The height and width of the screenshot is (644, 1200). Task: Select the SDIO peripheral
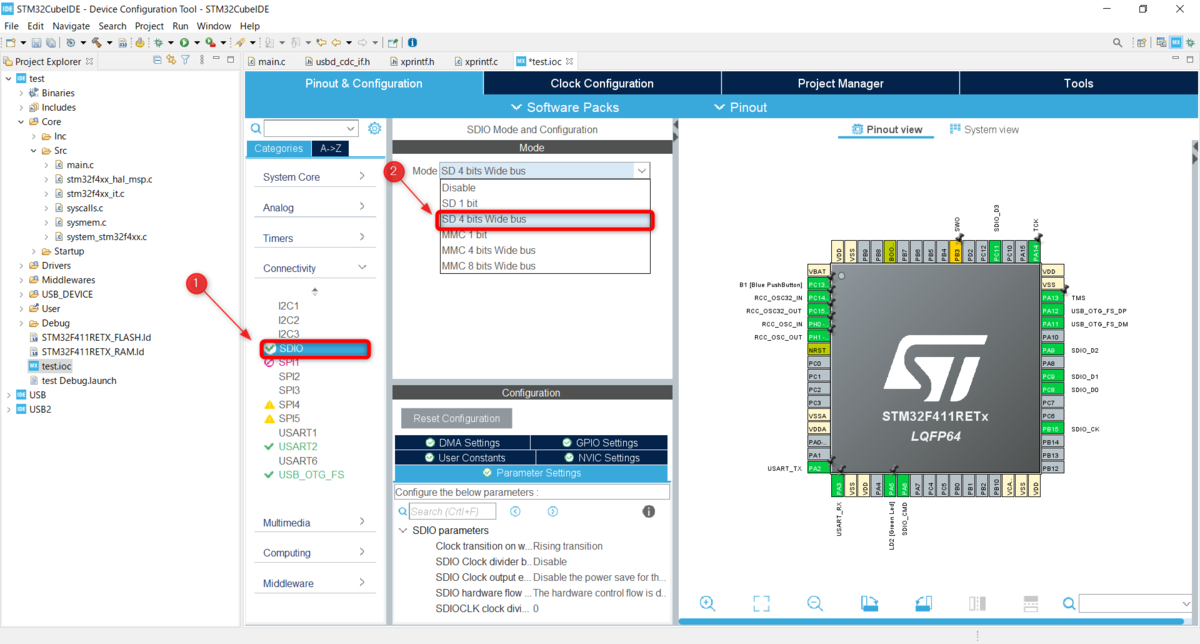(x=316, y=348)
